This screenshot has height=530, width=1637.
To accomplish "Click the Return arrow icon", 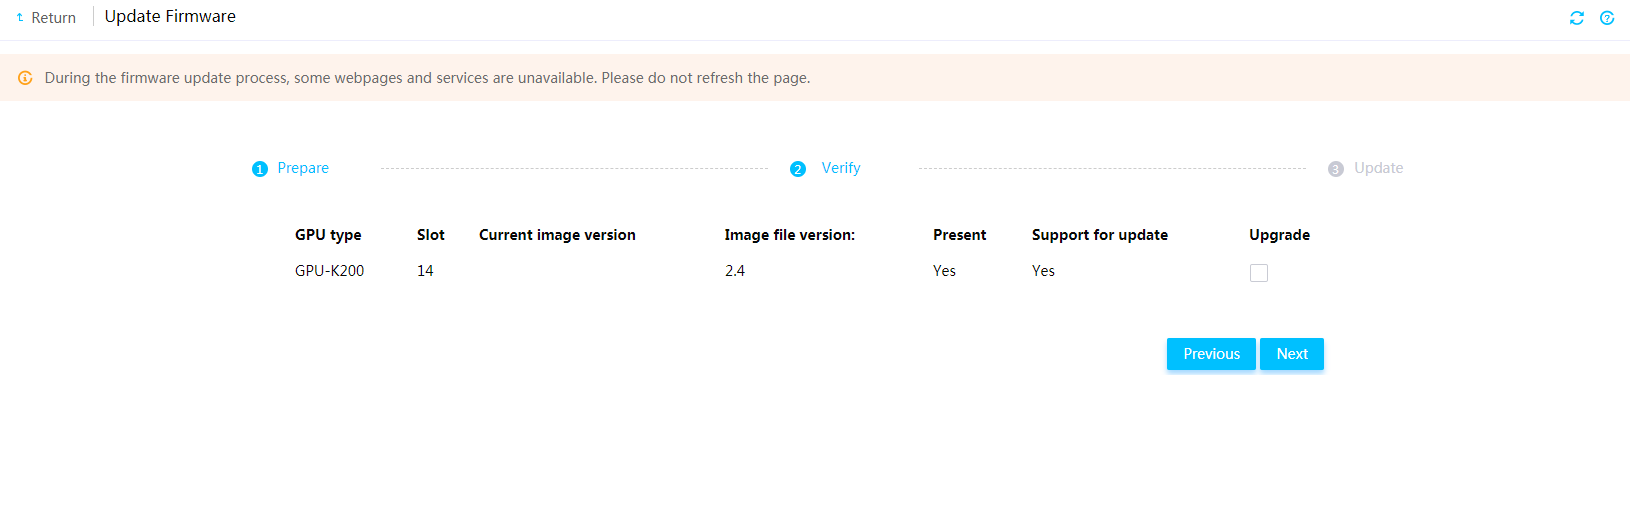I will coord(20,18).
